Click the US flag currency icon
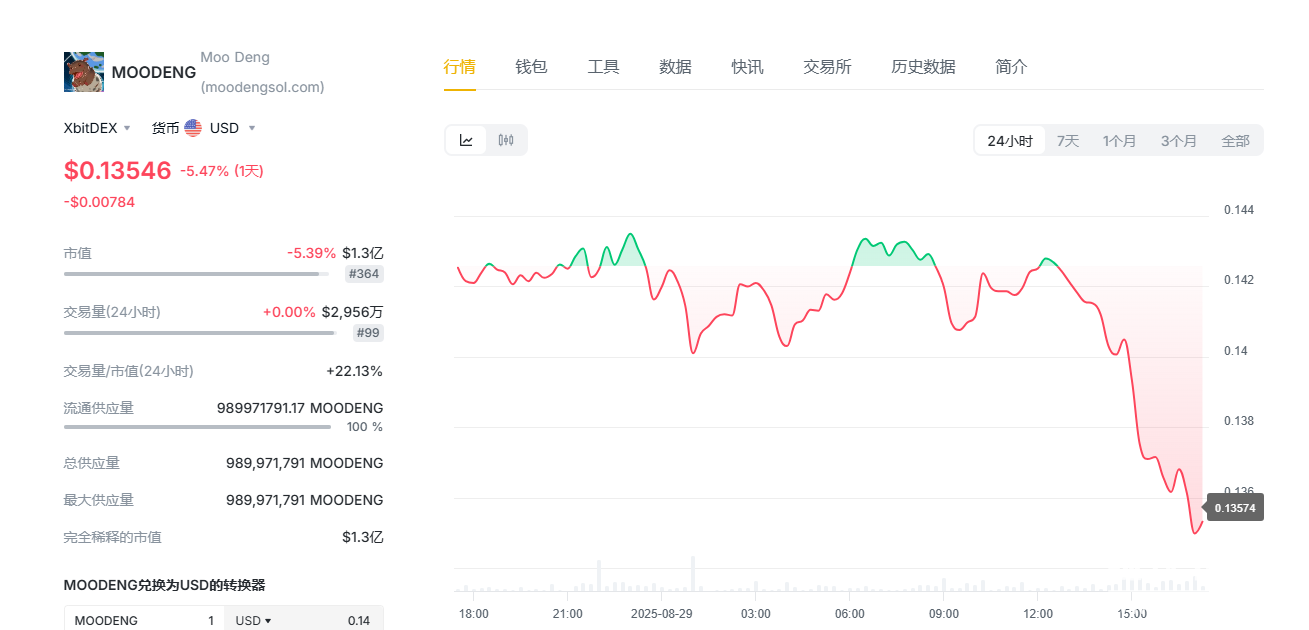The image size is (1309, 630). (x=193, y=128)
